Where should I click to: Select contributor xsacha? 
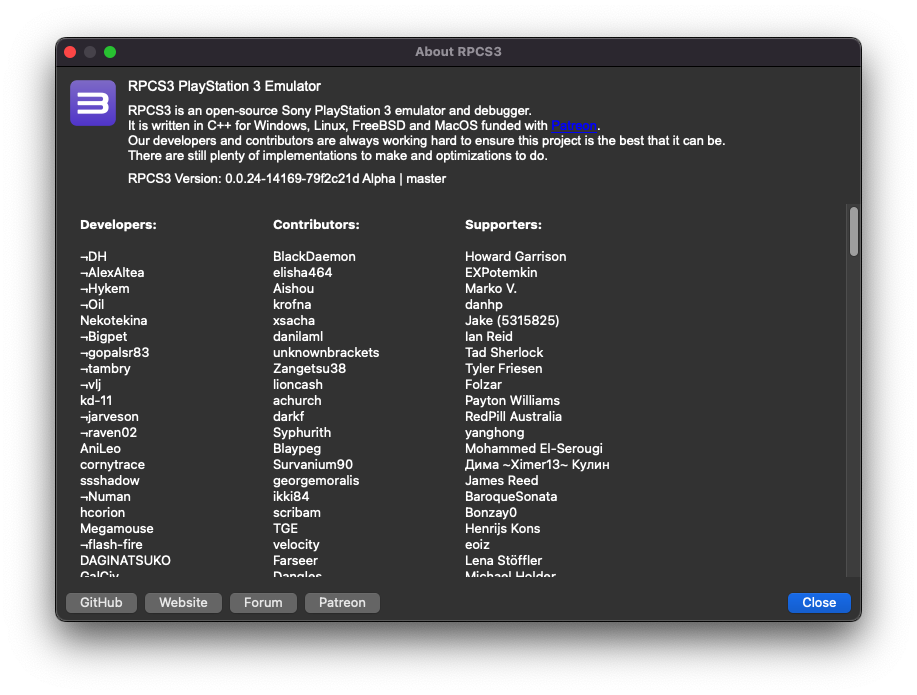(294, 321)
